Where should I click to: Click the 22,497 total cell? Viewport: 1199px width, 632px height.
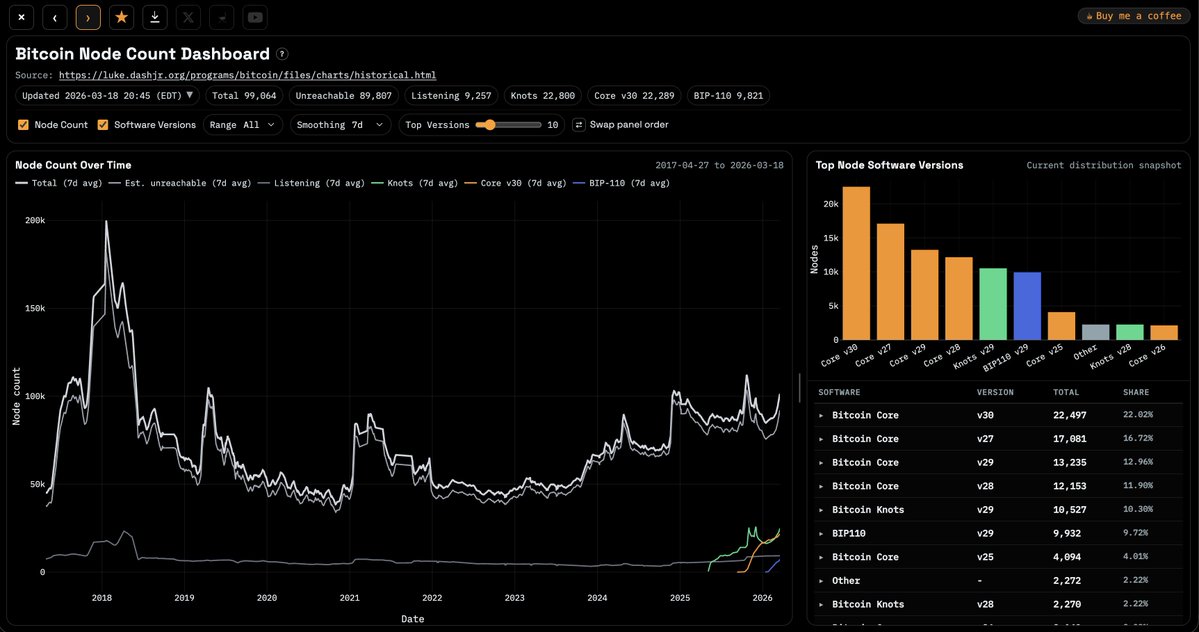pyautogui.click(x=1070, y=415)
